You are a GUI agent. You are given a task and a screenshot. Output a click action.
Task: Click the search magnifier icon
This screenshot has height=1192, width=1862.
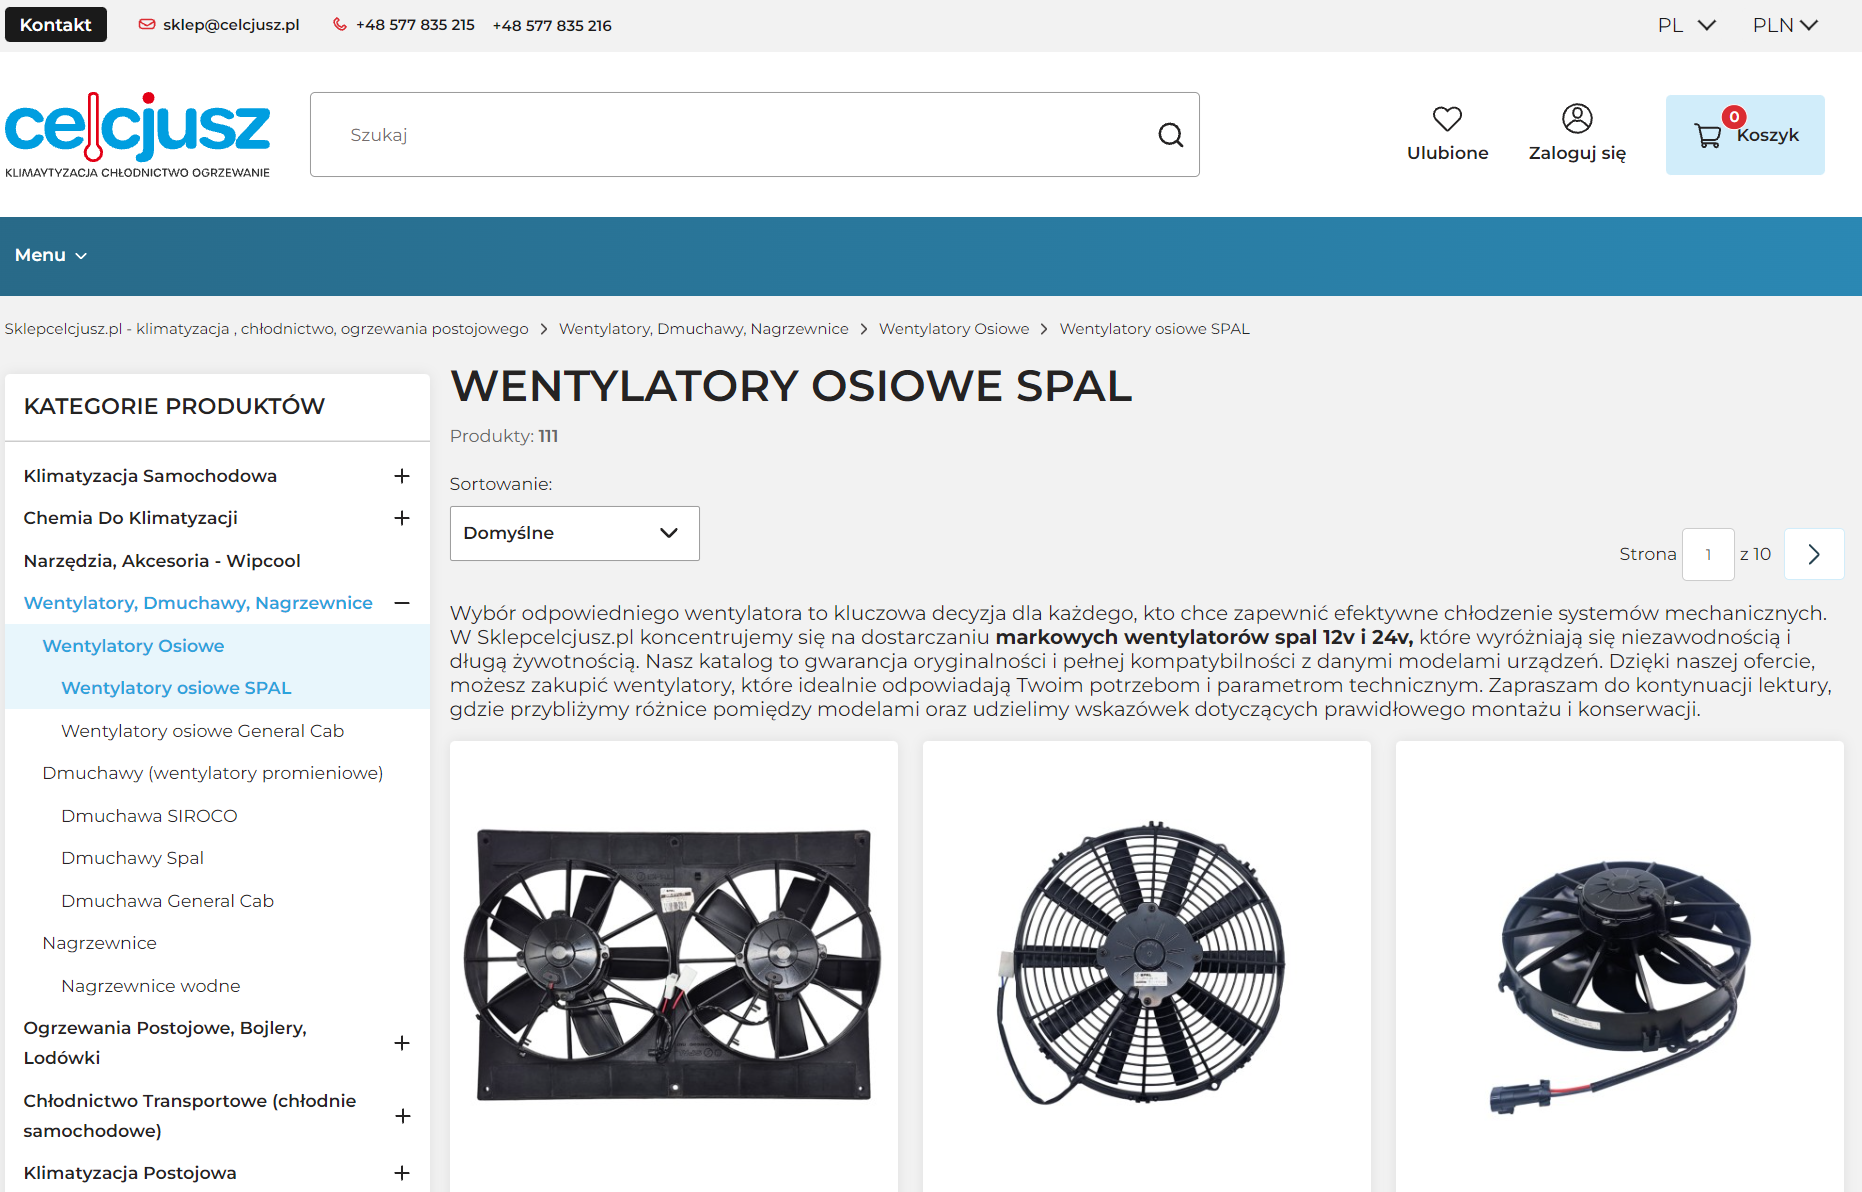[1170, 134]
